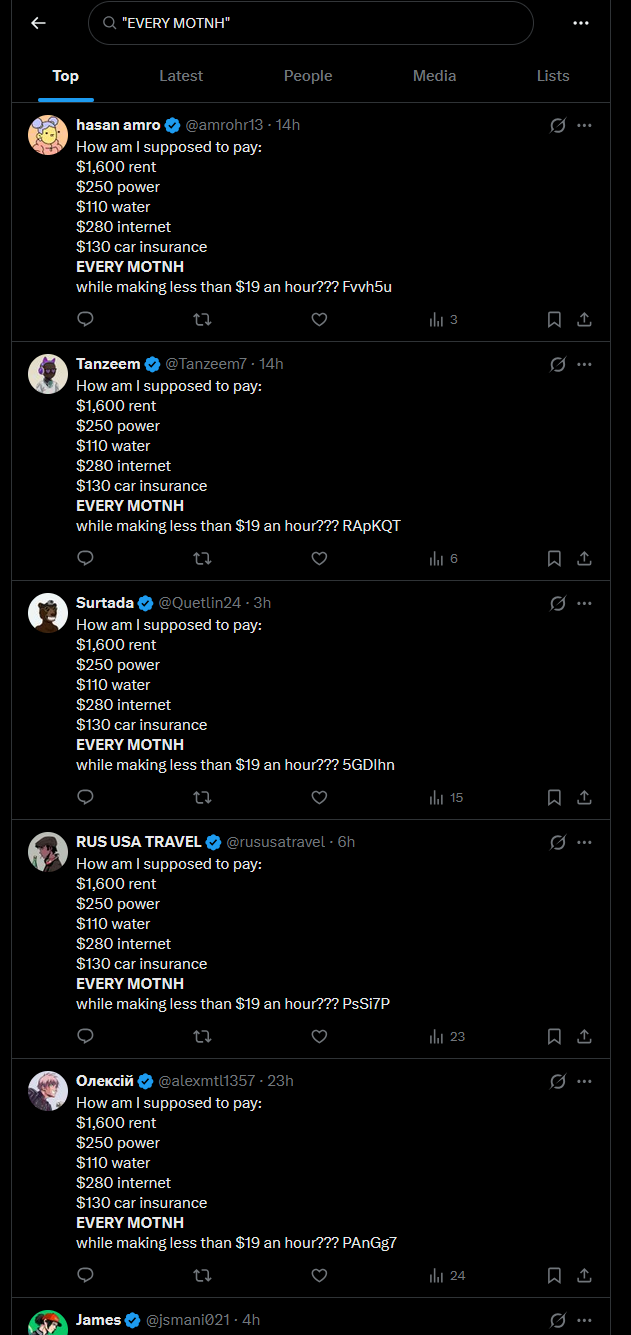Open @rususatravel profile handle link
The width and height of the screenshot is (631, 1335).
coord(276,842)
